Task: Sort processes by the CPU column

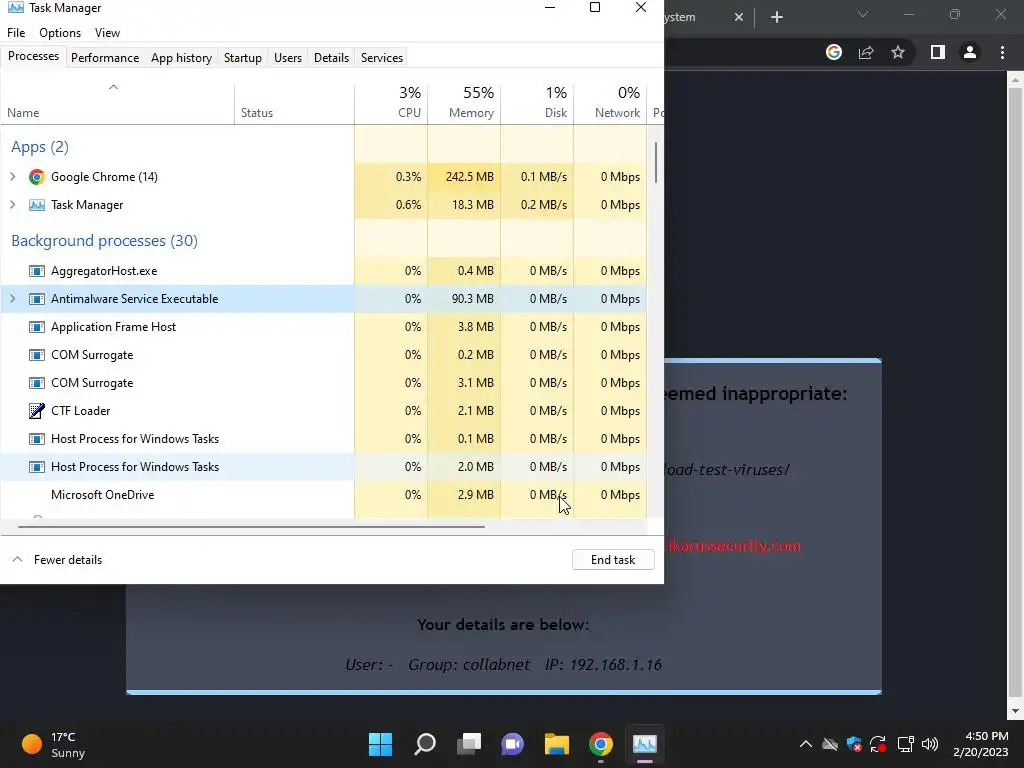Action: click(391, 103)
